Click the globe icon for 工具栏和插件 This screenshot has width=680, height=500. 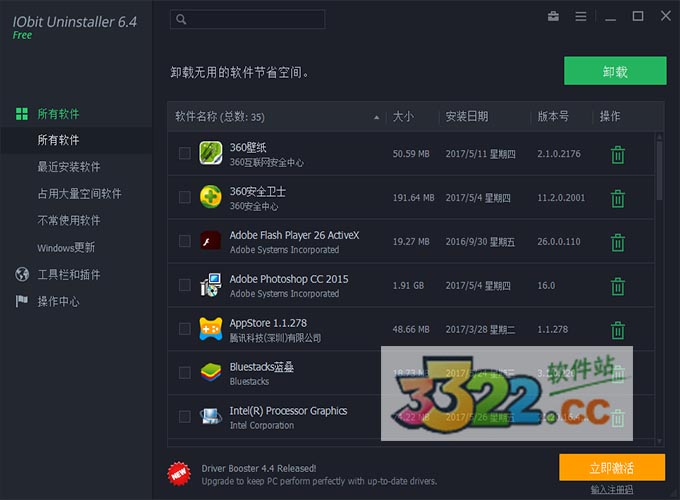(x=22, y=274)
